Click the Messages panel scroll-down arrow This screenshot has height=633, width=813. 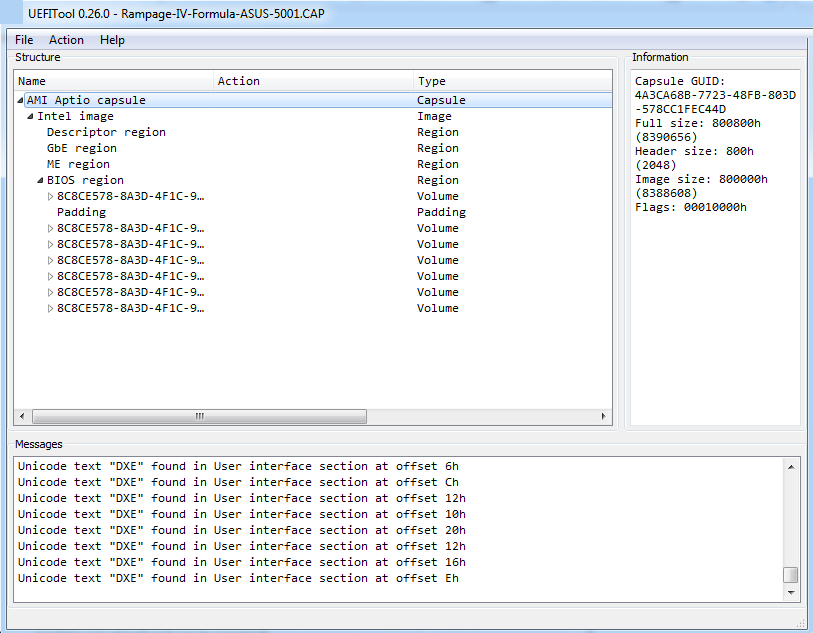pyautogui.click(x=791, y=593)
